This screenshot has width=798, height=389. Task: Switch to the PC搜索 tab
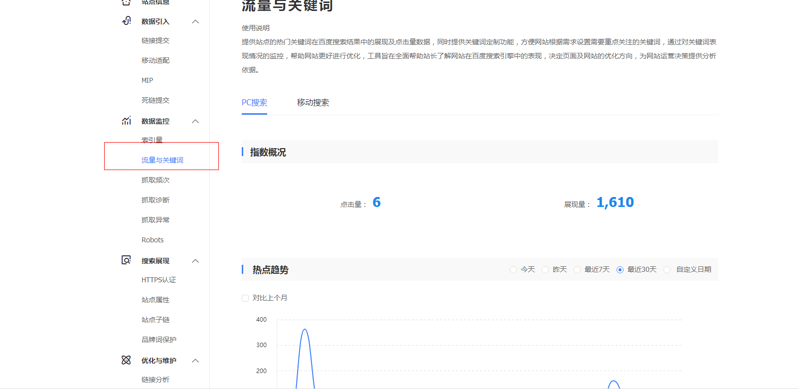click(x=254, y=103)
